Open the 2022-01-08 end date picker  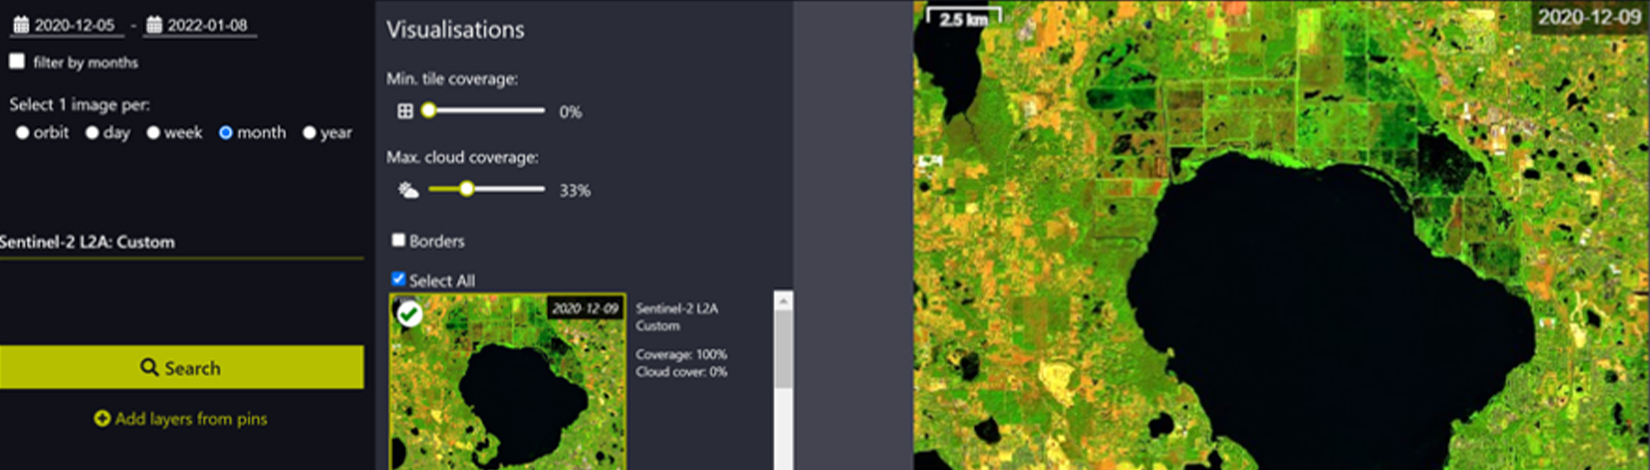207,26
